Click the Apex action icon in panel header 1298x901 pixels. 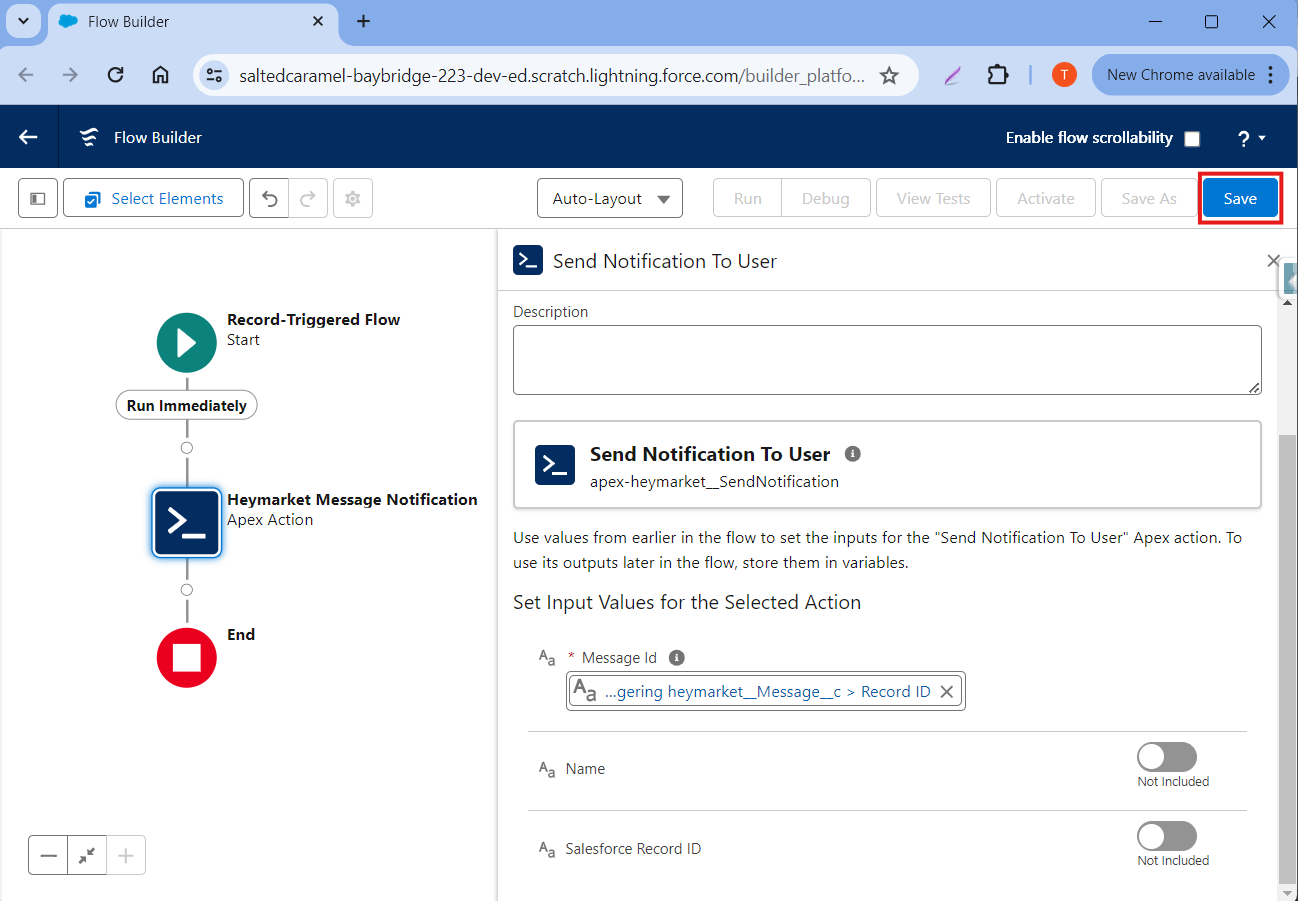tap(528, 260)
